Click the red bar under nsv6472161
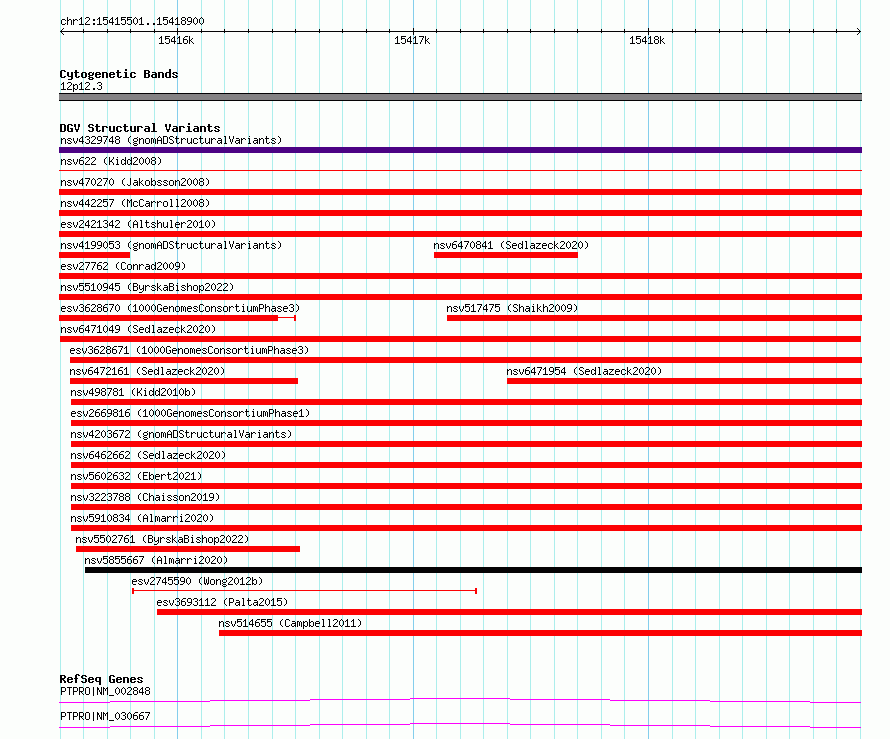The height and width of the screenshot is (739, 890). pyautogui.click(x=184, y=381)
